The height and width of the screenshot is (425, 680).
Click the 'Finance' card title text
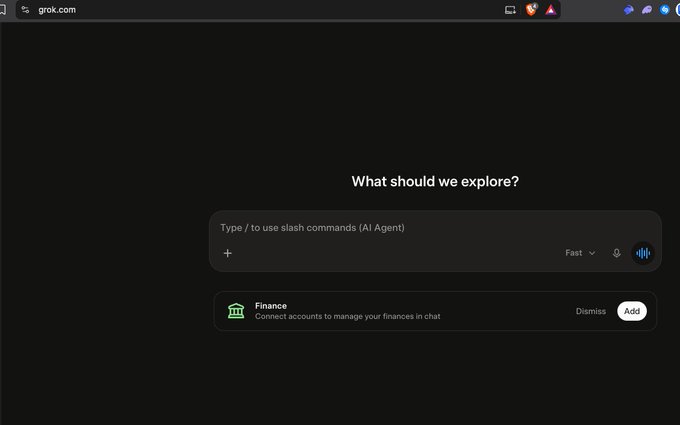[271, 306]
